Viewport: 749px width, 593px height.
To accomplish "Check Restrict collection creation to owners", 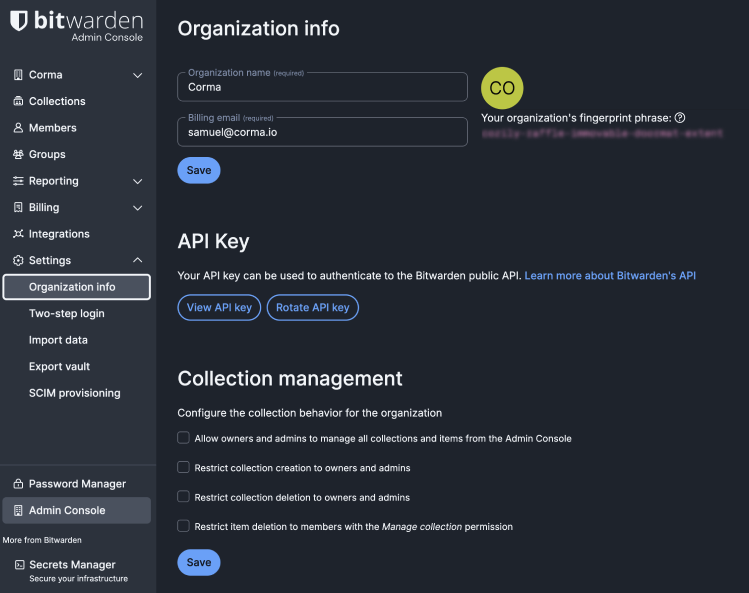I will [x=183, y=467].
